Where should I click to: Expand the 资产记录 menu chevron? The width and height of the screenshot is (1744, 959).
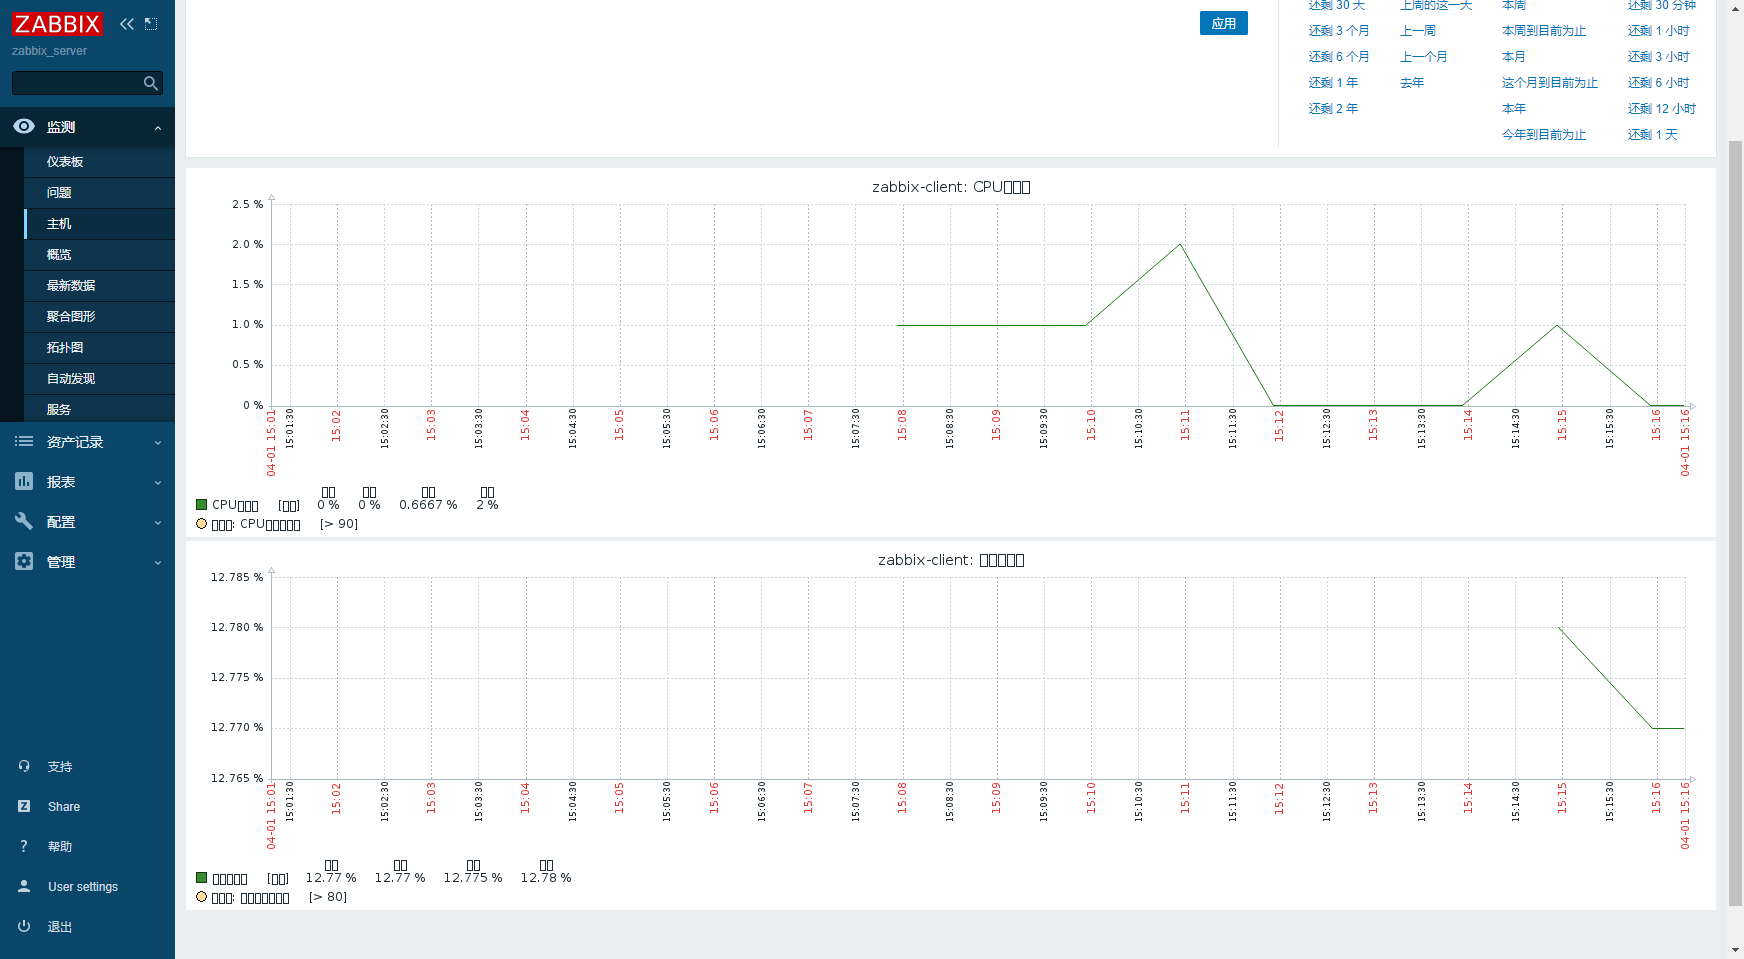(x=158, y=443)
